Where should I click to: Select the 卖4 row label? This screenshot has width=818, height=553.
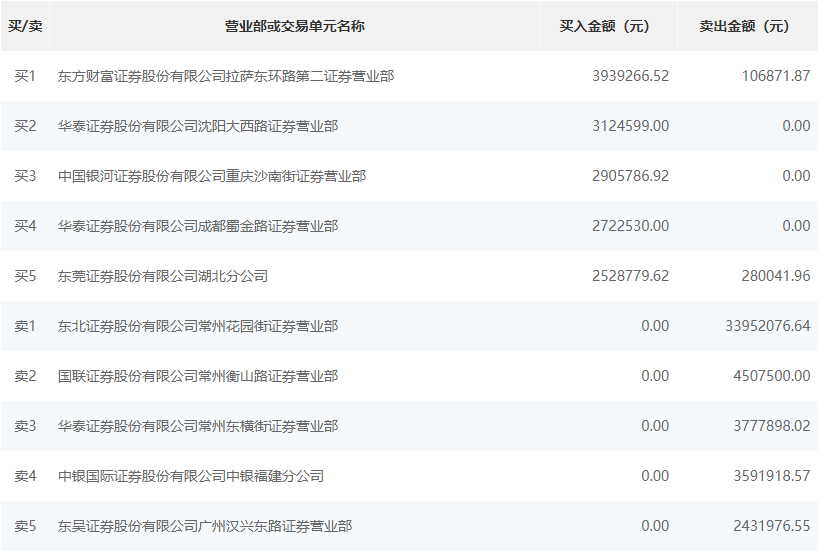pyautogui.click(x=25, y=476)
